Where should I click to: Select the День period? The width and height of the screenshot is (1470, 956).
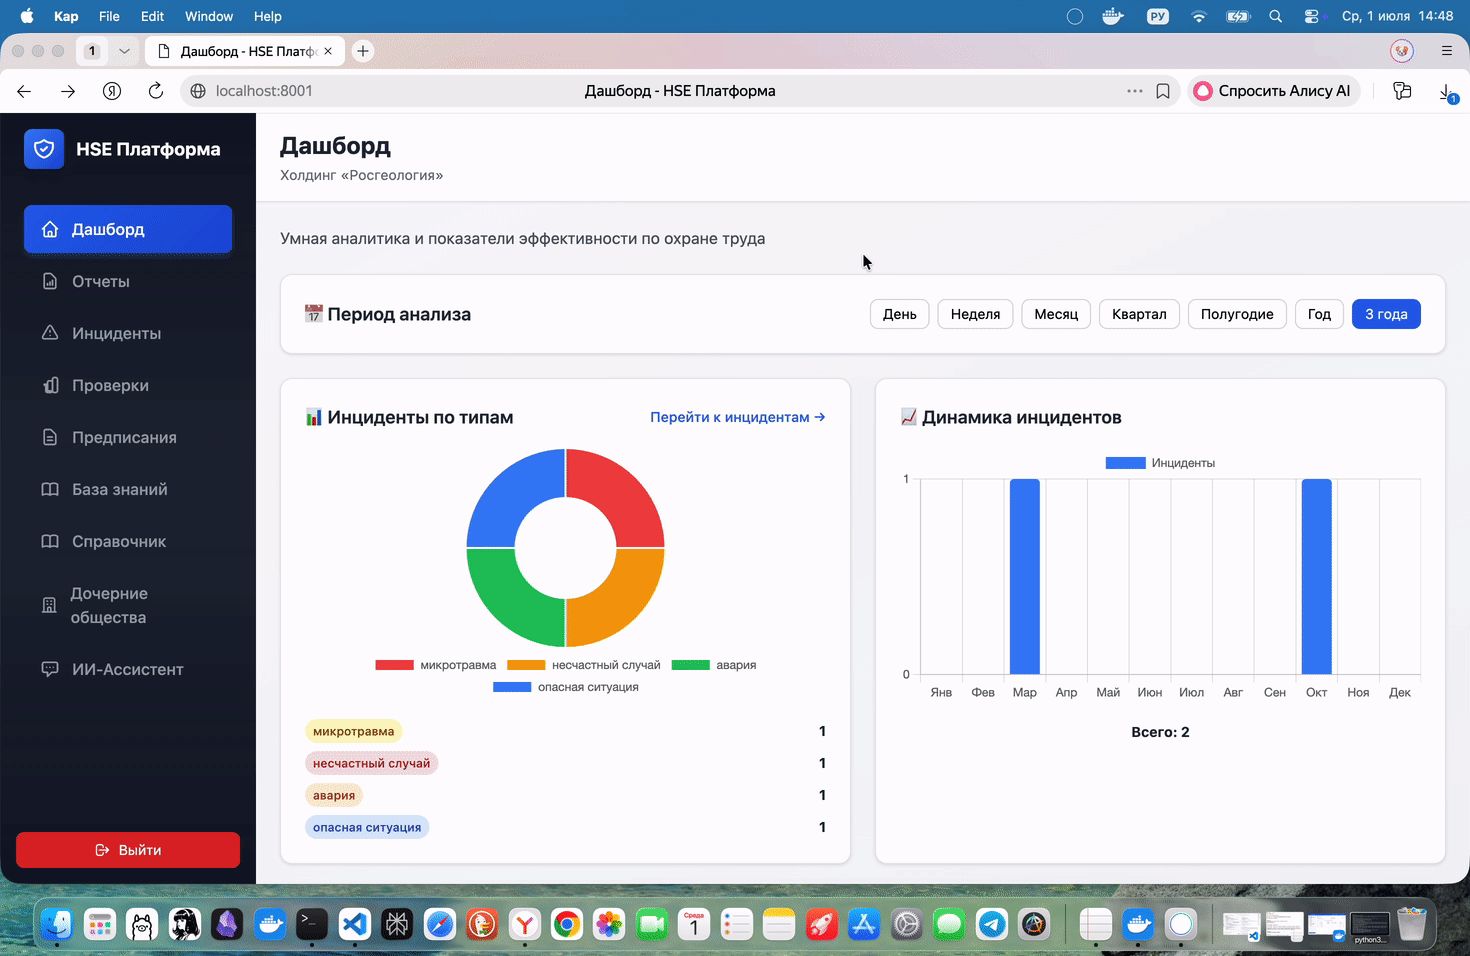pos(900,314)
